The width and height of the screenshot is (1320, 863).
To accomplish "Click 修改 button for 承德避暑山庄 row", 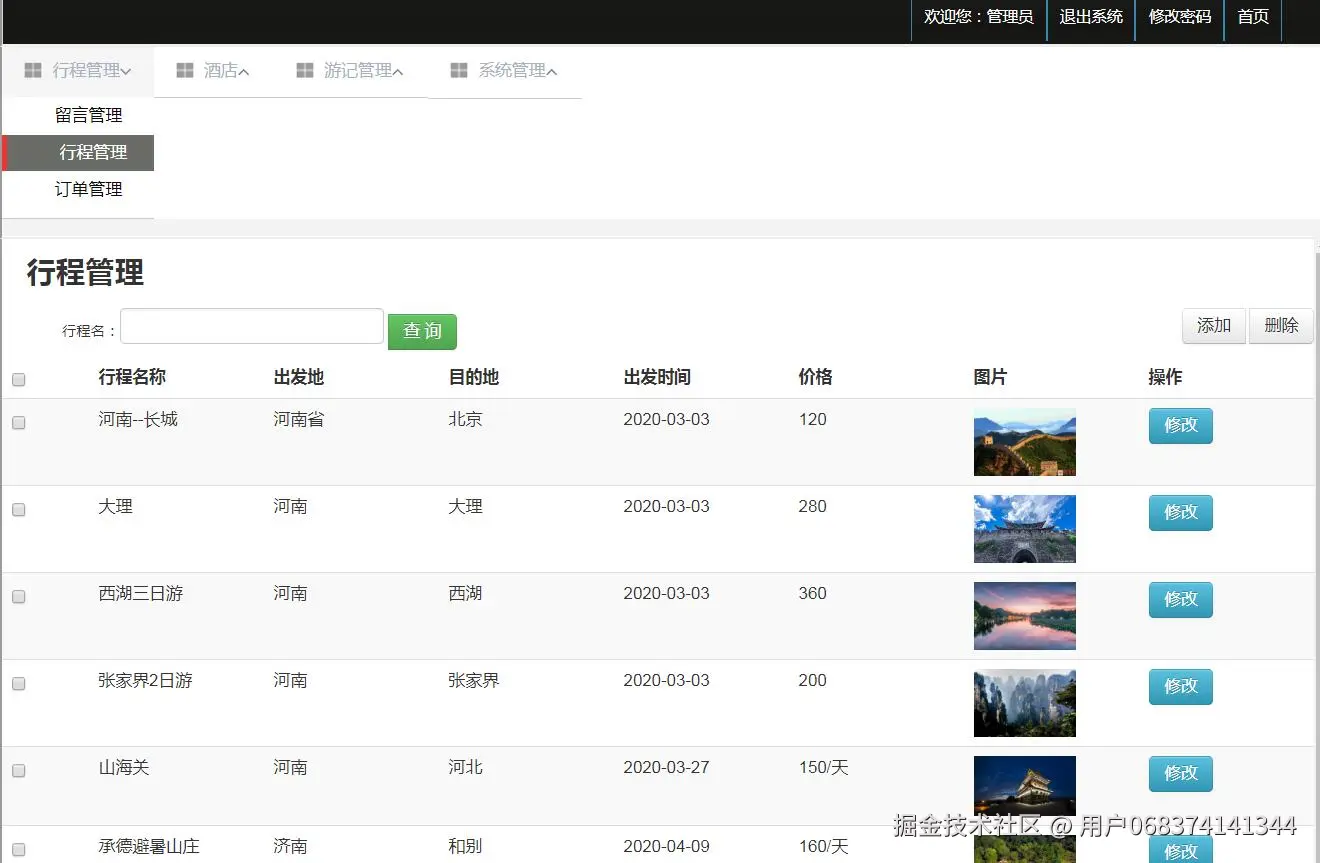I will [x=1180, y=850].
